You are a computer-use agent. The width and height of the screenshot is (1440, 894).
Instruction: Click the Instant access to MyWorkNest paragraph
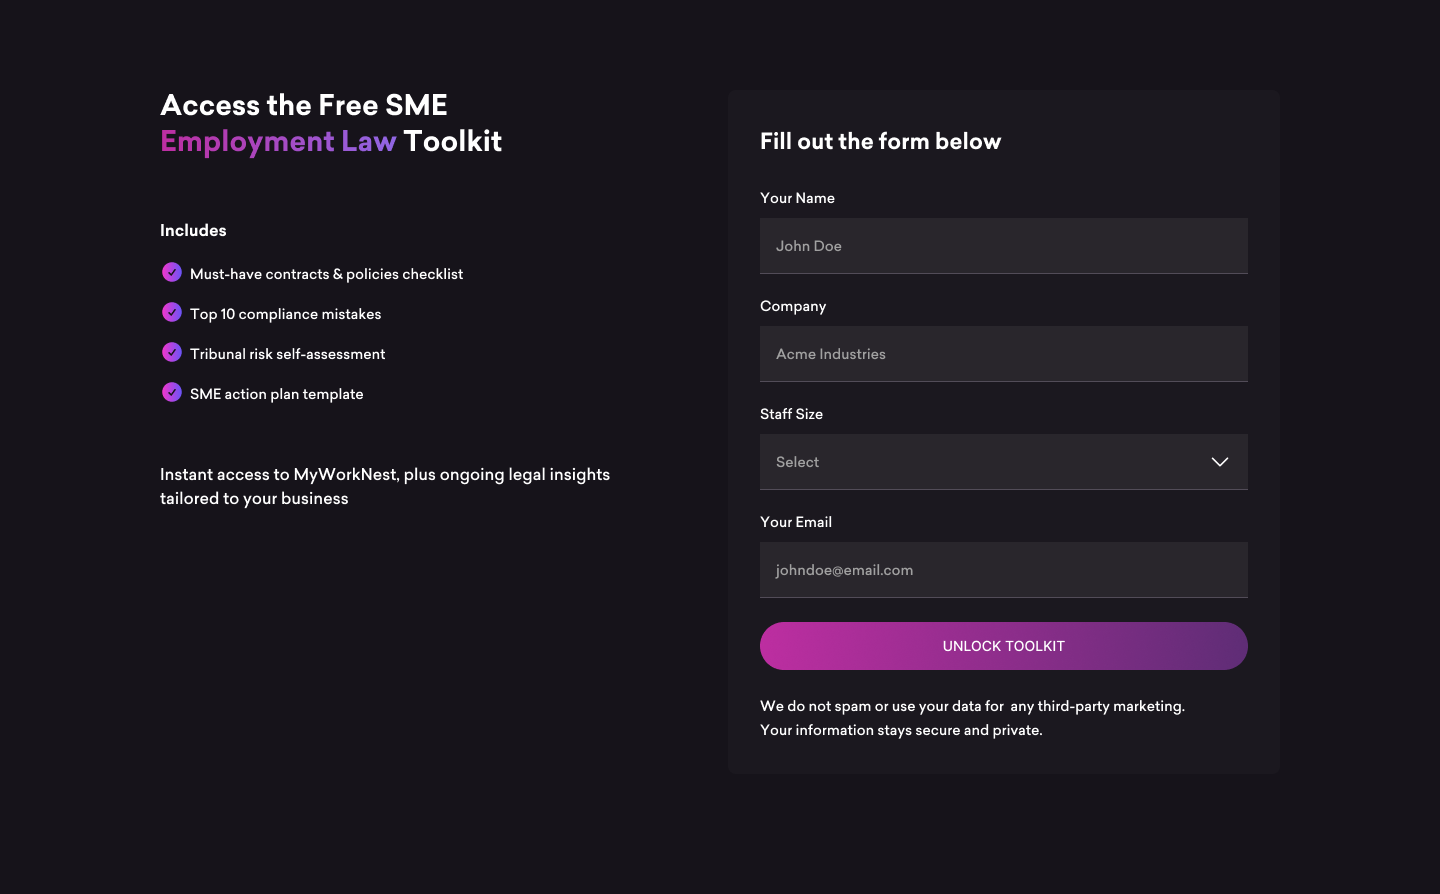[385, 486]
